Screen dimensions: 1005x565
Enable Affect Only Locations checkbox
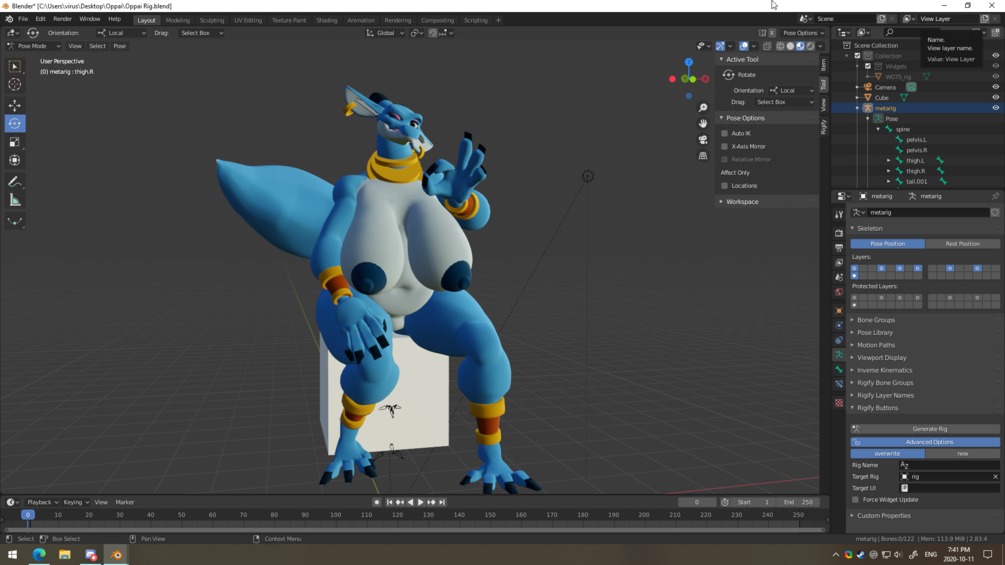pyautogui.click(x=724, y=186)
